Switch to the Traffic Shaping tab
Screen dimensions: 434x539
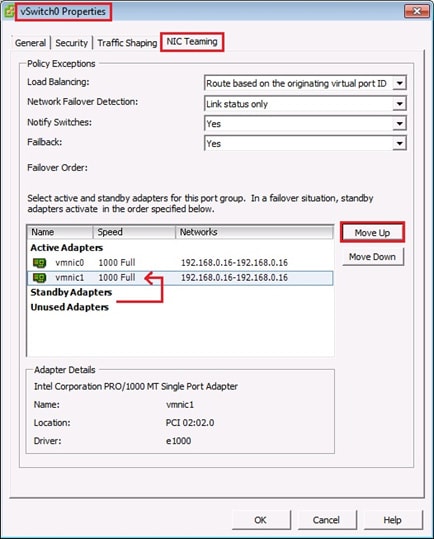127,43
